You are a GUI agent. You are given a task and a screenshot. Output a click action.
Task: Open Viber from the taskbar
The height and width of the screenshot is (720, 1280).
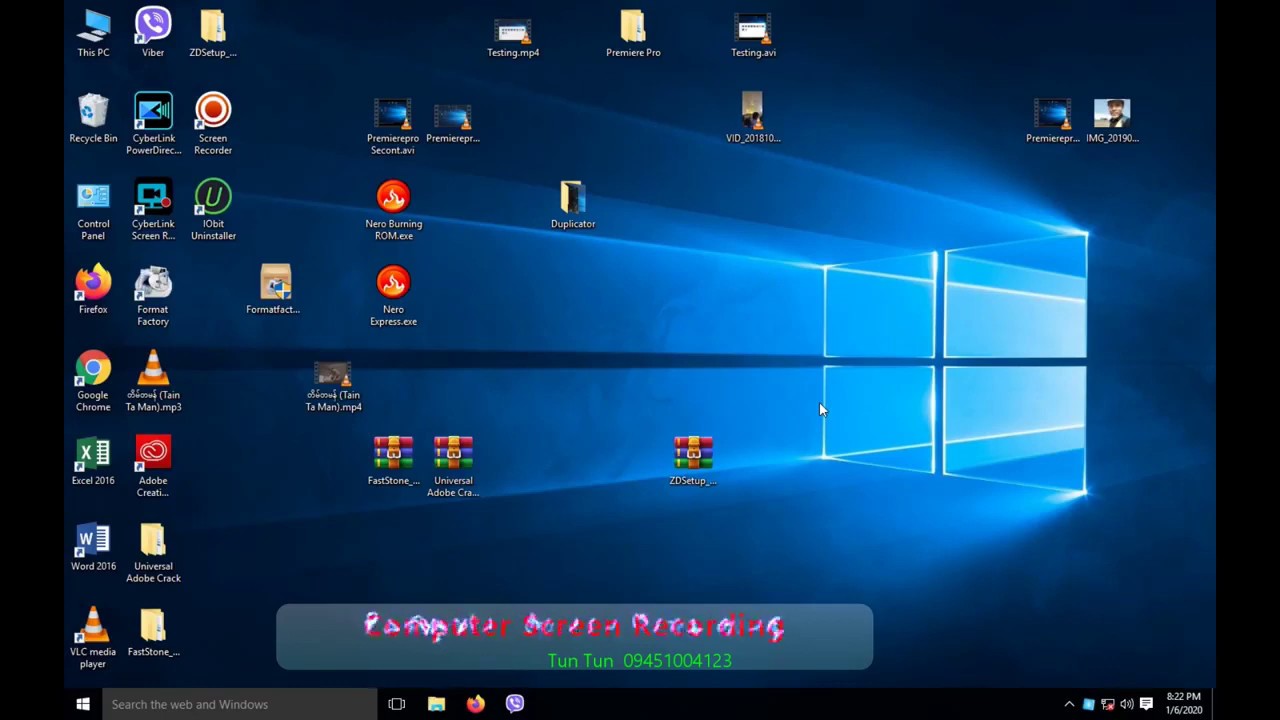pos(515,704)
